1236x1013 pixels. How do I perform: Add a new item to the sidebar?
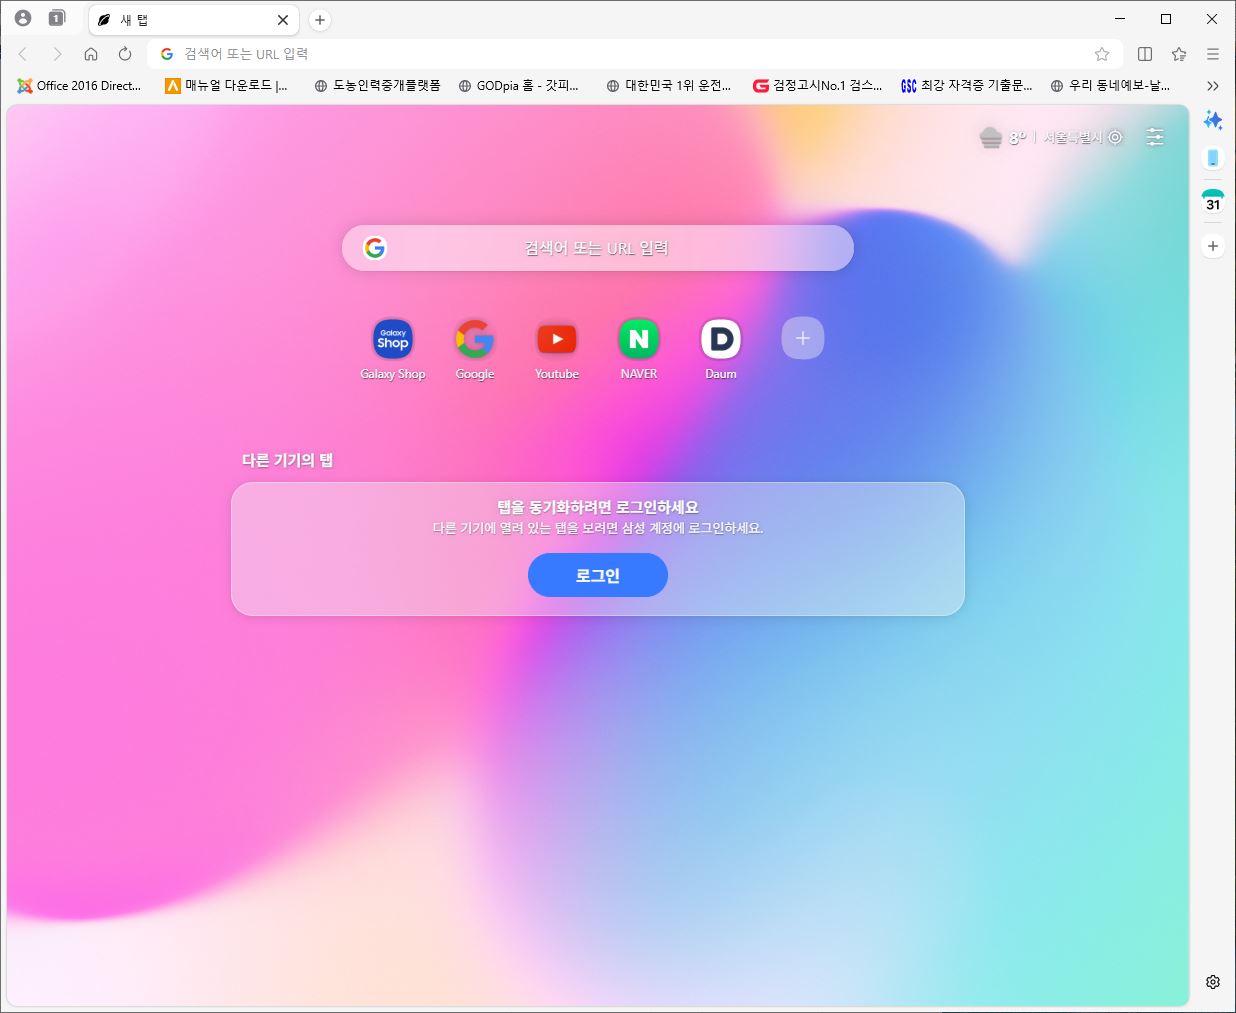[x=1212, y=245]
